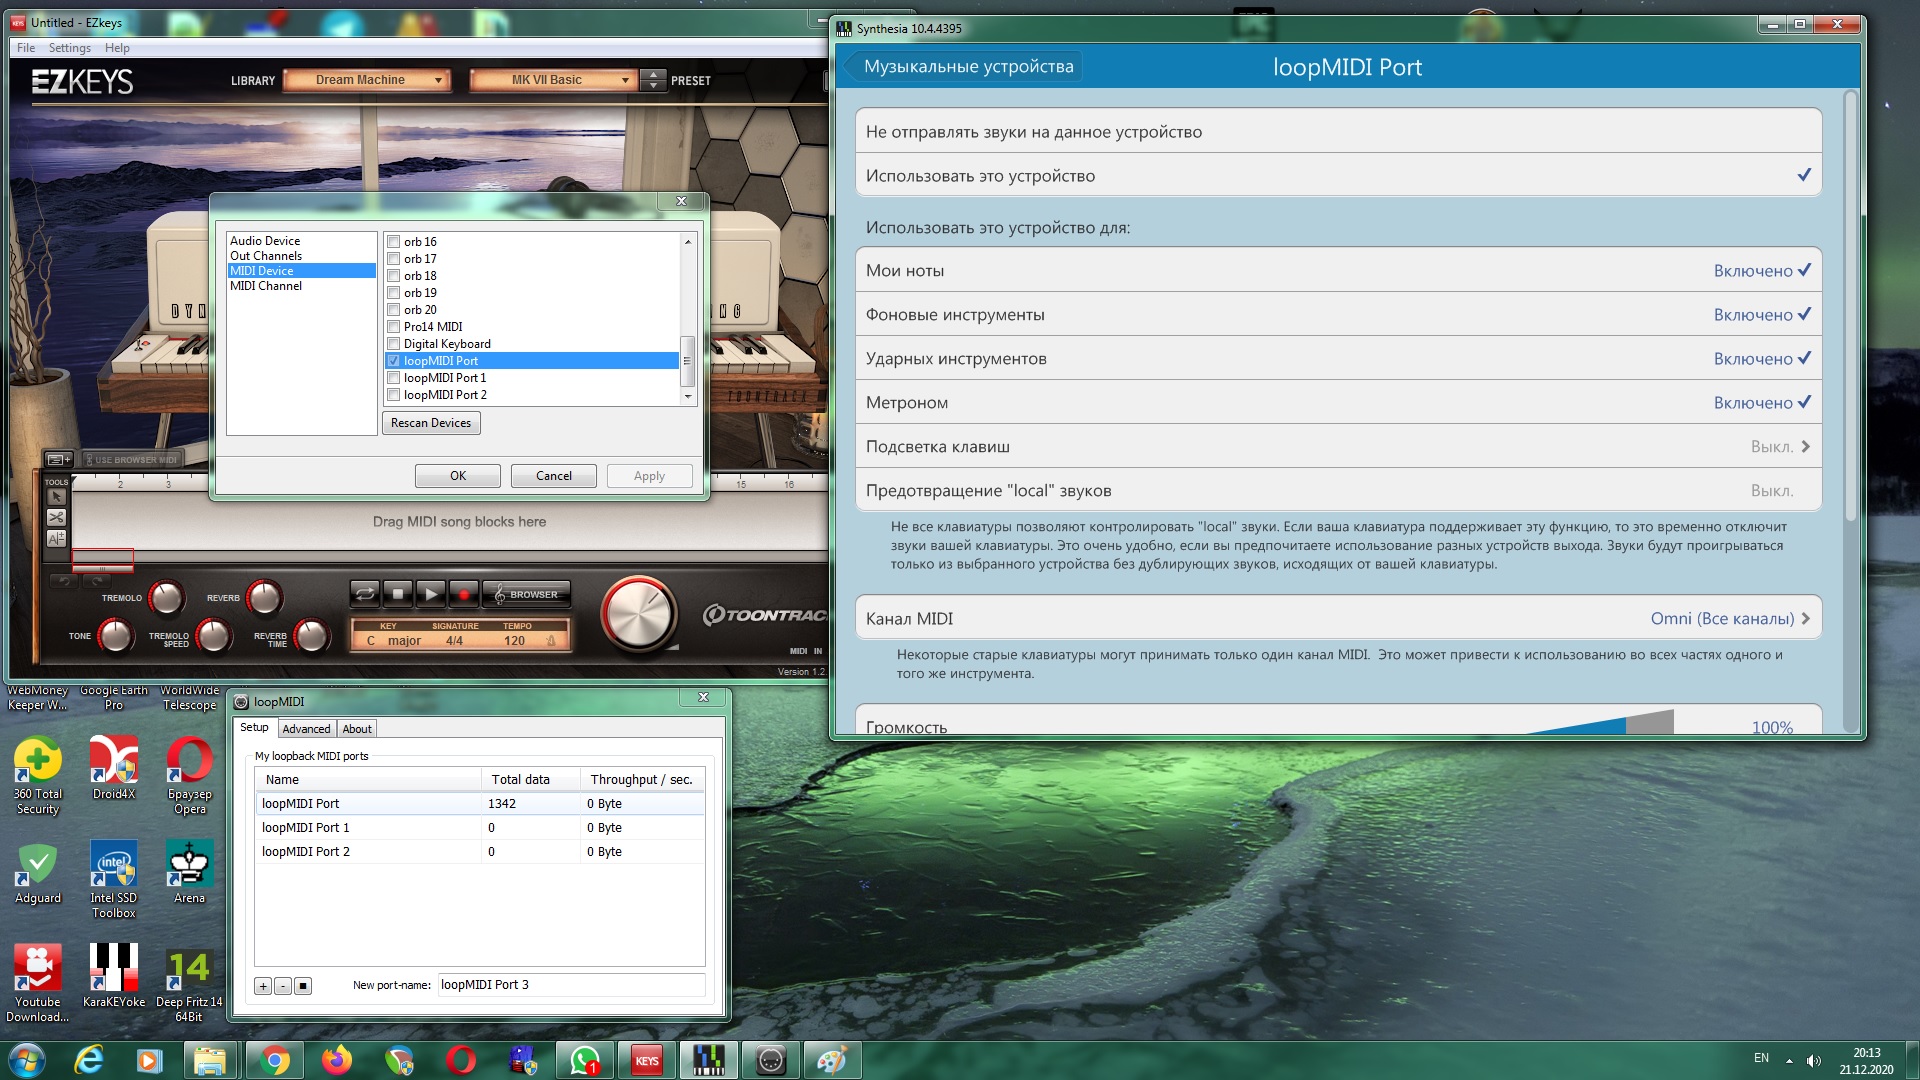This screenshot has width=1920, height=1080.
Task: Check the Pro14 MIDI device
Action: 394,327
